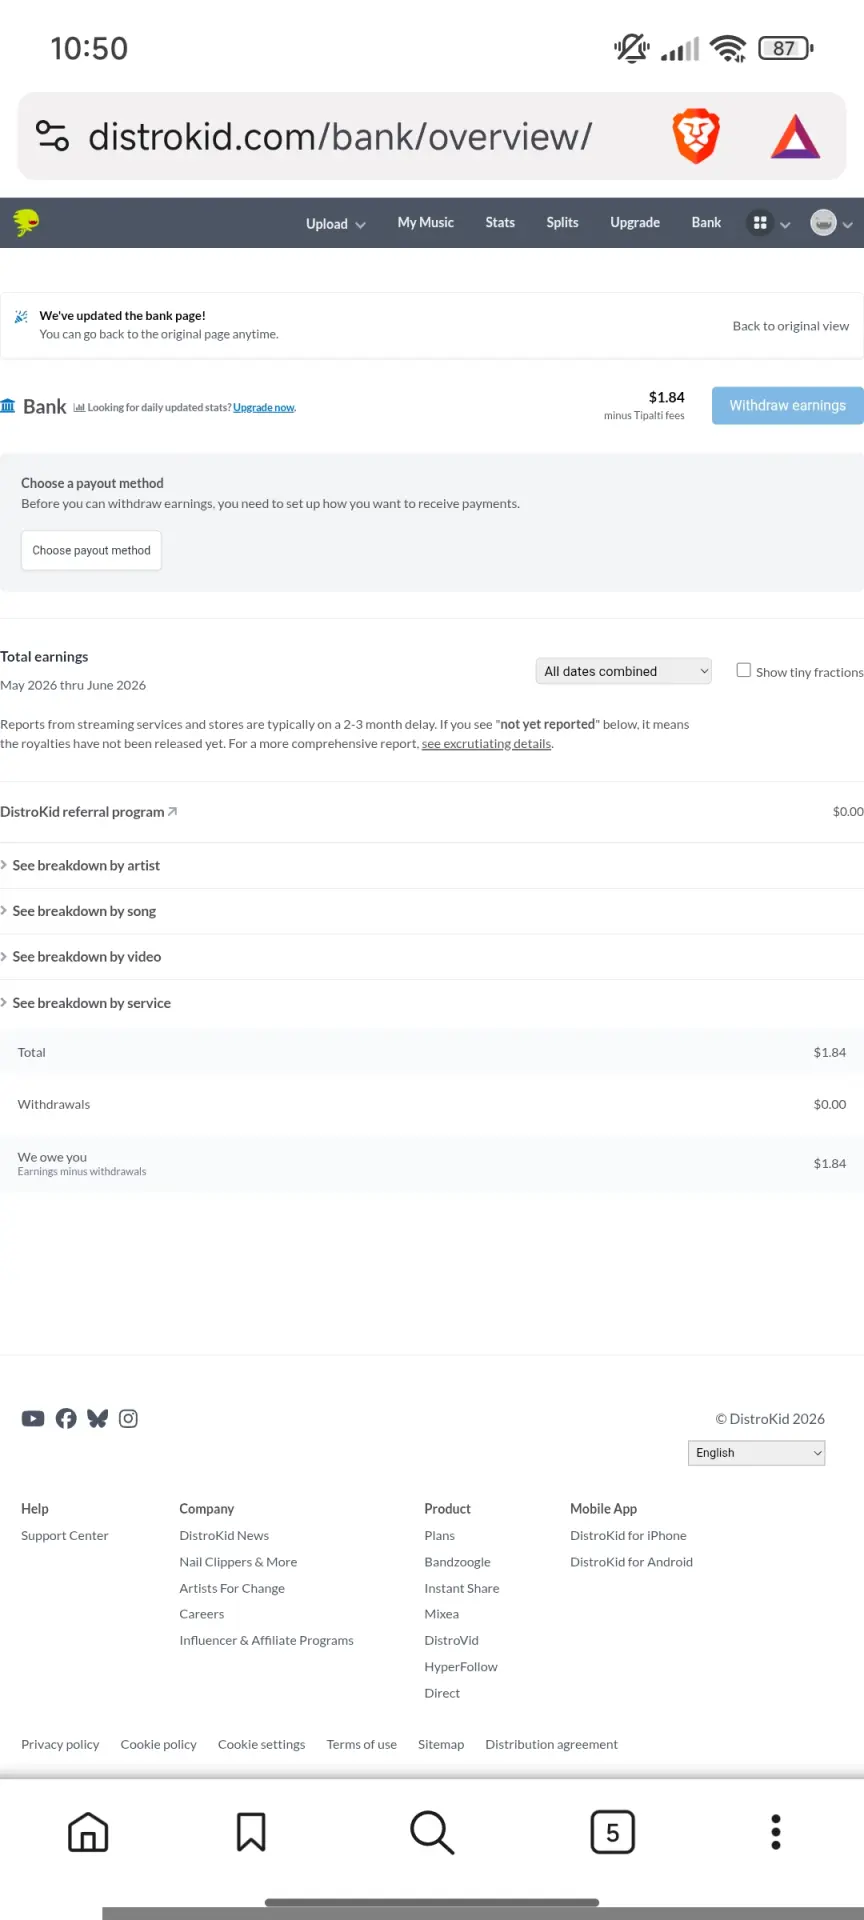Open the see excruciating details link
The image size is (864, 1920).
(x=487, y=744)
